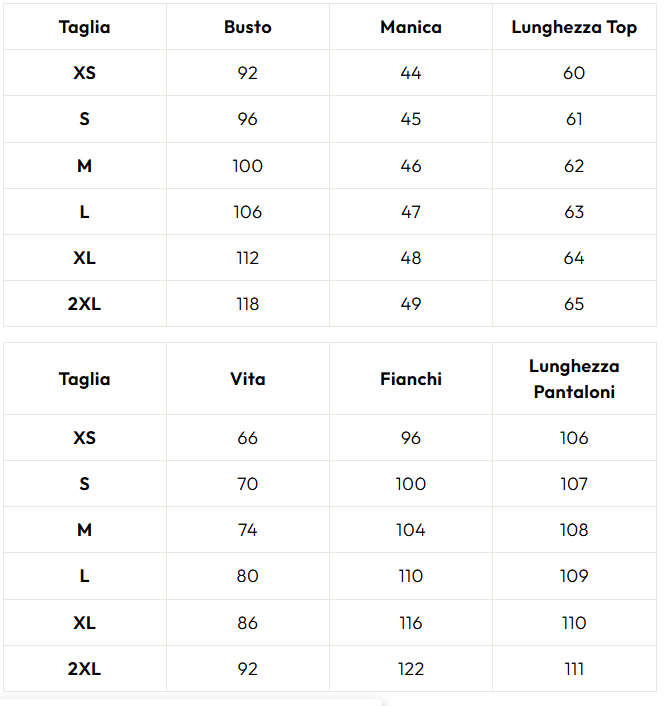The image size is (664, 706).
Task: Click Busto value 100 for size M
Action: (248, 166)
